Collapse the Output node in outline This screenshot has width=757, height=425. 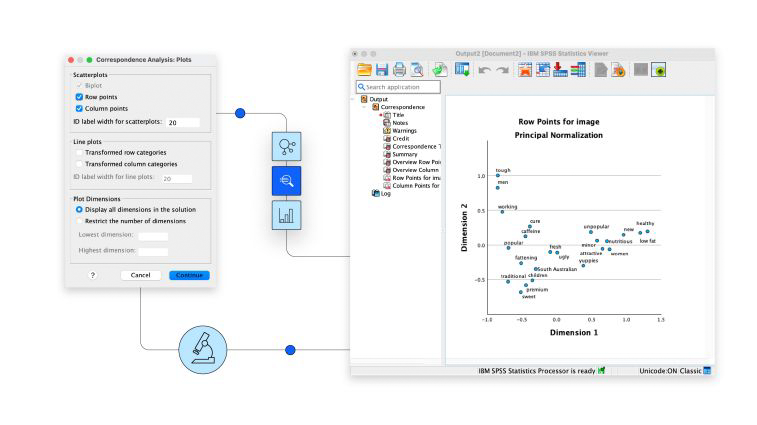click(x=354, y=99)
